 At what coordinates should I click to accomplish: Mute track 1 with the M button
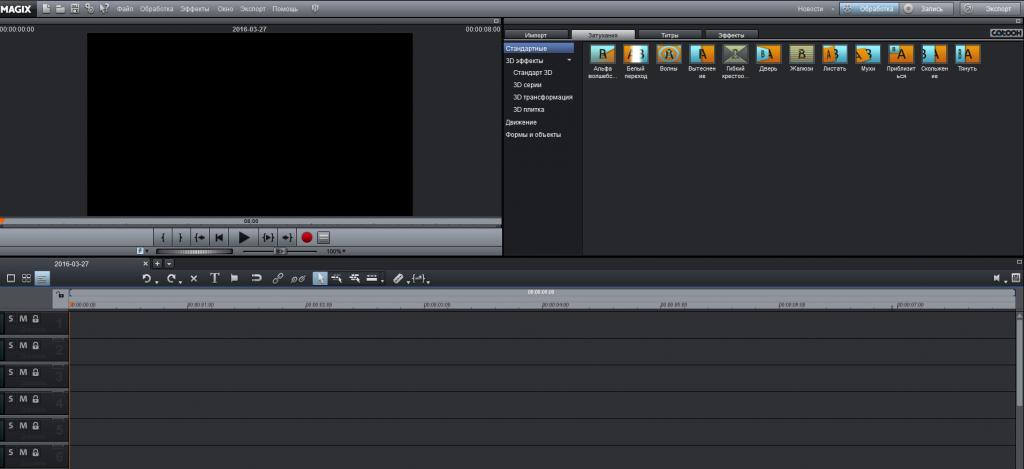click(23, 319)
